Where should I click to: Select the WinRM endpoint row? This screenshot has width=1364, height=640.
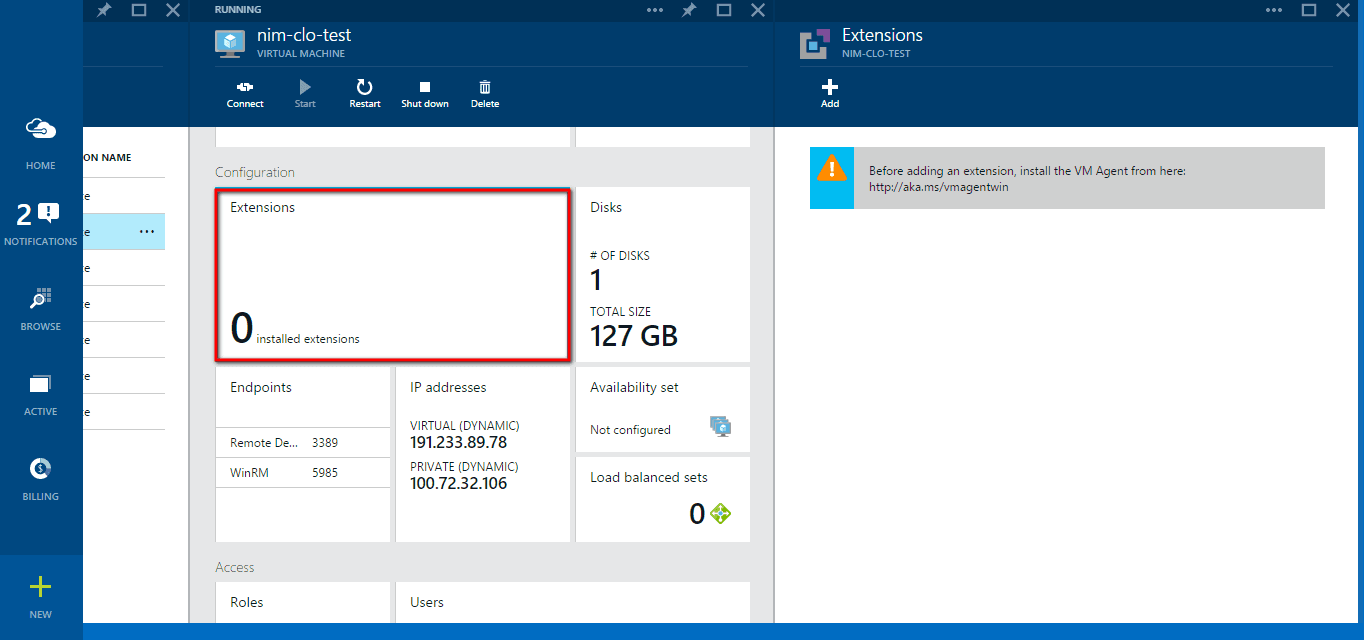302,472
